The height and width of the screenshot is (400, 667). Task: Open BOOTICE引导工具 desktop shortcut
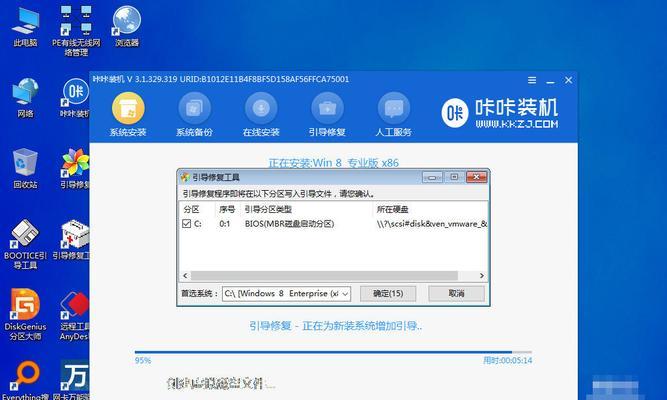(x=25, y=244)
